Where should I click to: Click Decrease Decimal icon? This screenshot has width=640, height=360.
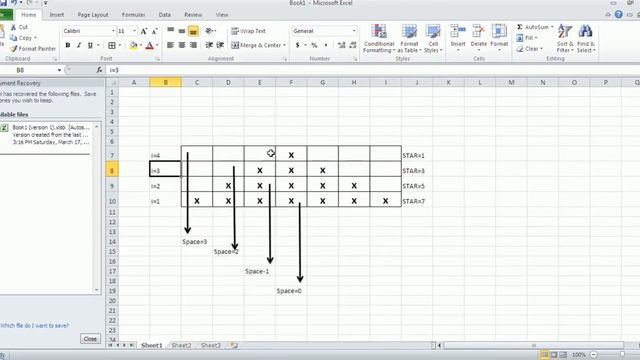353,45
